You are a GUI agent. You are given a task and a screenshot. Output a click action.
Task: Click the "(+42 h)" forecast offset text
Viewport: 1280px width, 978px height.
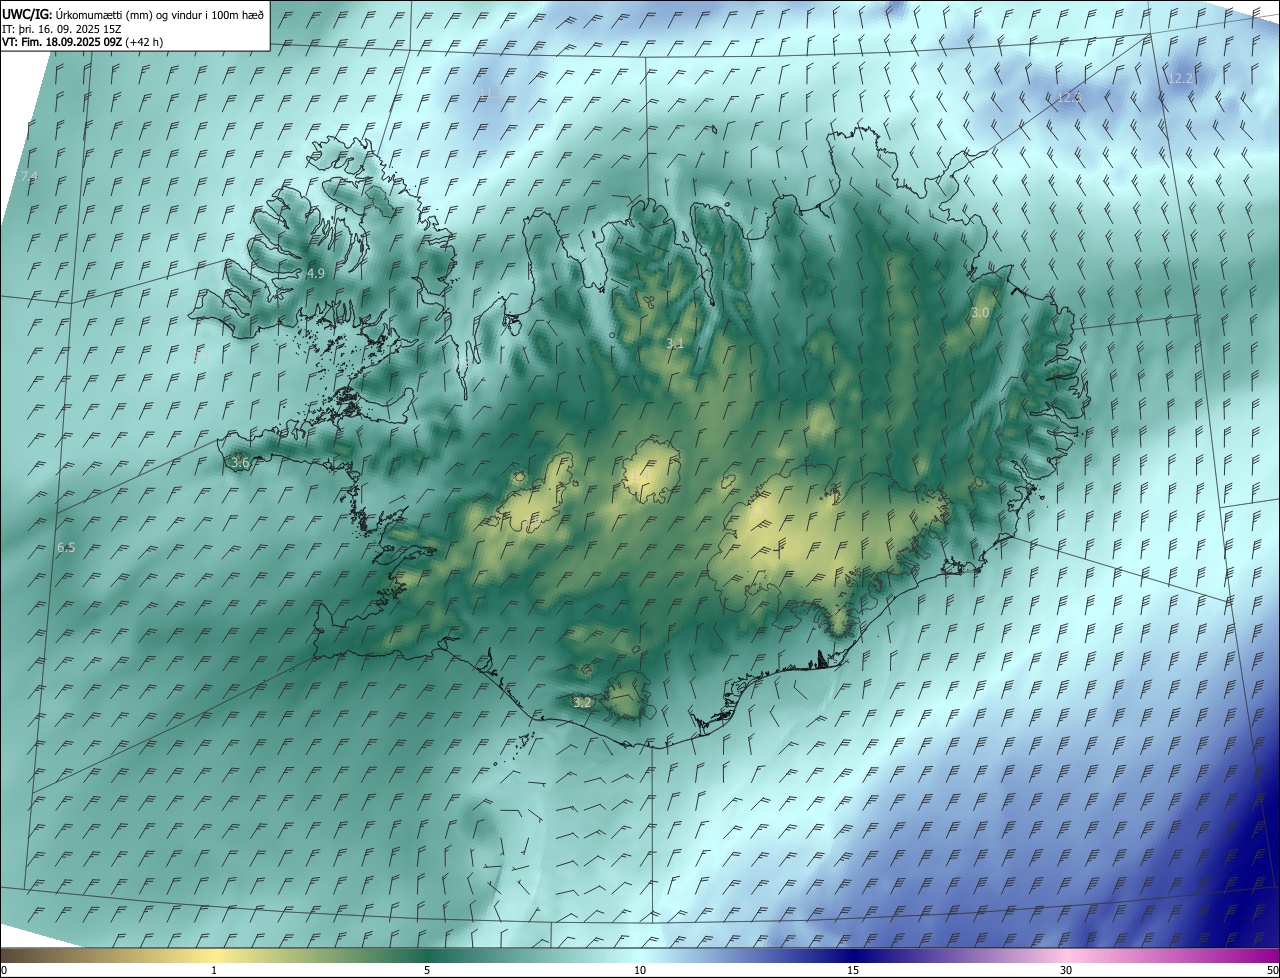[144, 42]
